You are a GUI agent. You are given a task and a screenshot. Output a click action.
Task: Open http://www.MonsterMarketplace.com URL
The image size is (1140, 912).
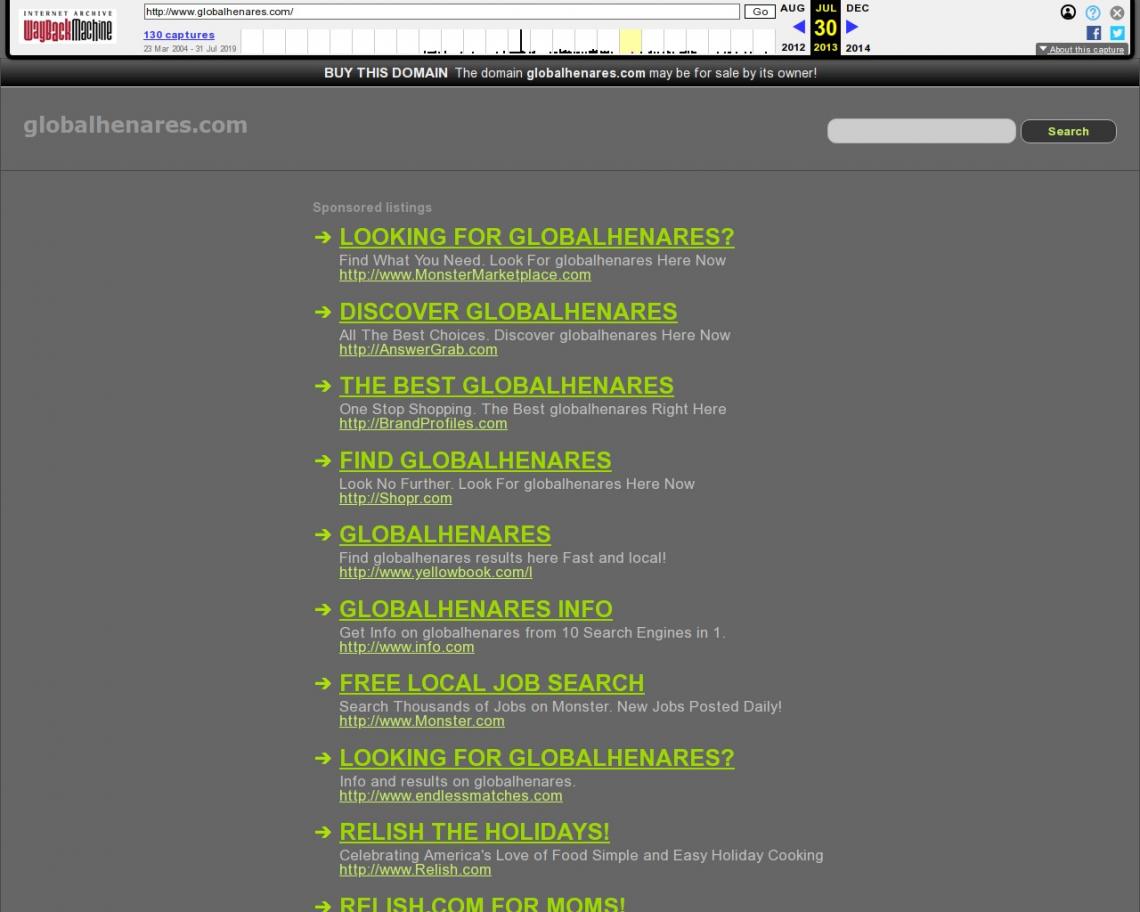465,275
